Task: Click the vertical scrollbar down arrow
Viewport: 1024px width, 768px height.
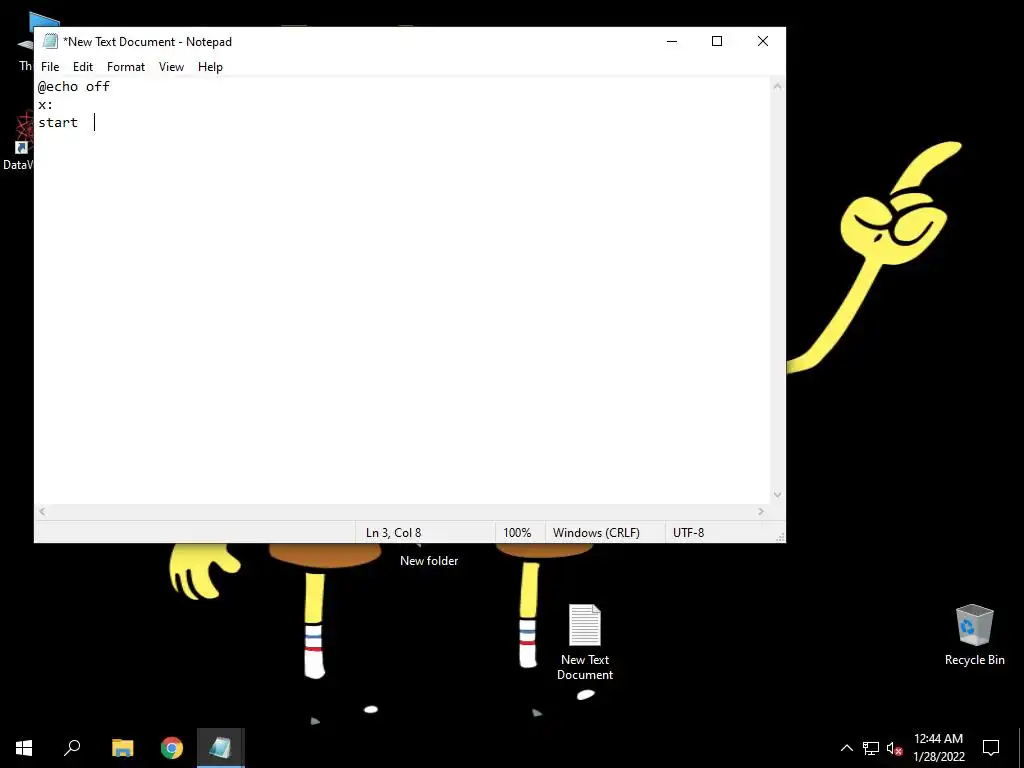Action: coord(777,494)
